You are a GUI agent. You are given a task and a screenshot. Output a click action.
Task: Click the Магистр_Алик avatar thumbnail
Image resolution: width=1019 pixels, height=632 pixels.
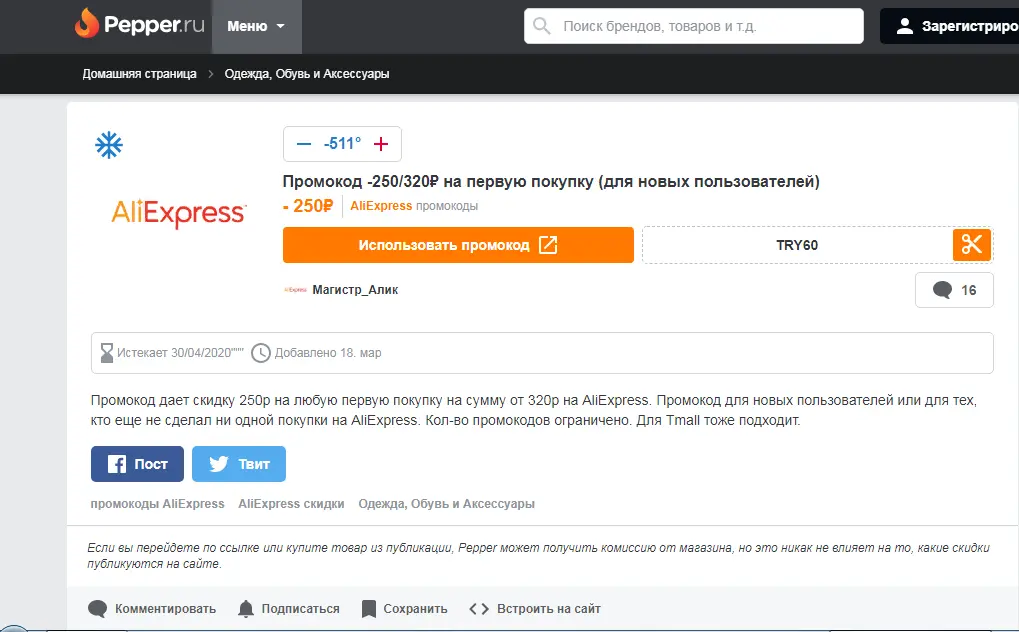pyautogui.click(x=295, y=290)
